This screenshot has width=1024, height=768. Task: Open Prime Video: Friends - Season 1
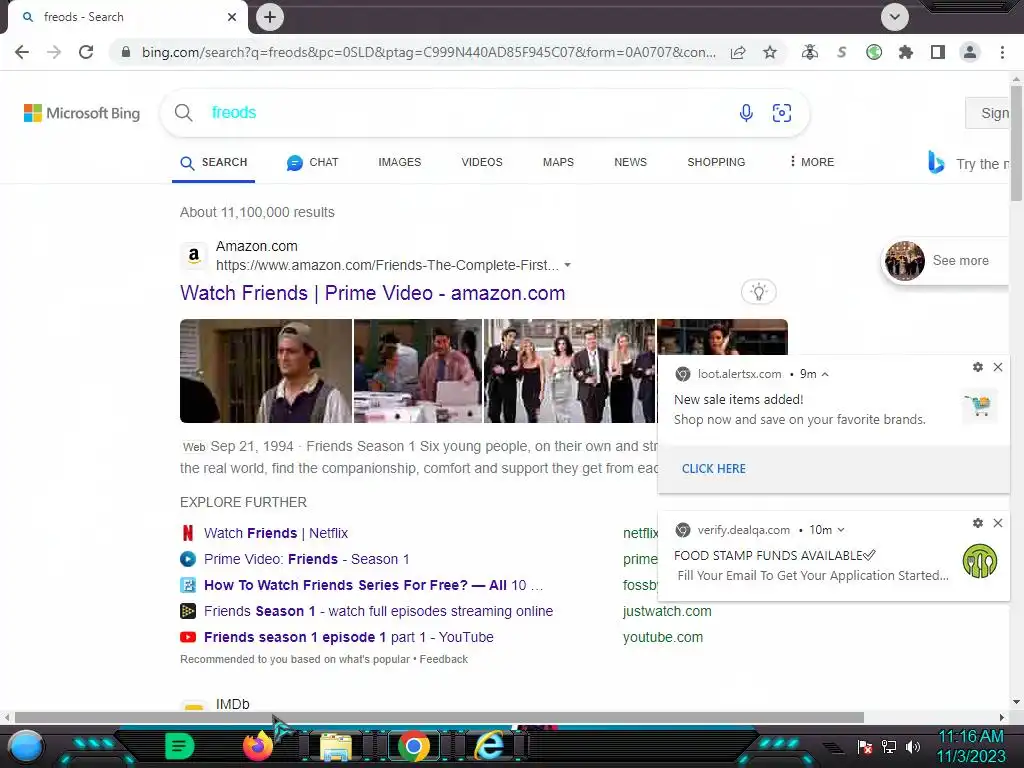[306, 560]
